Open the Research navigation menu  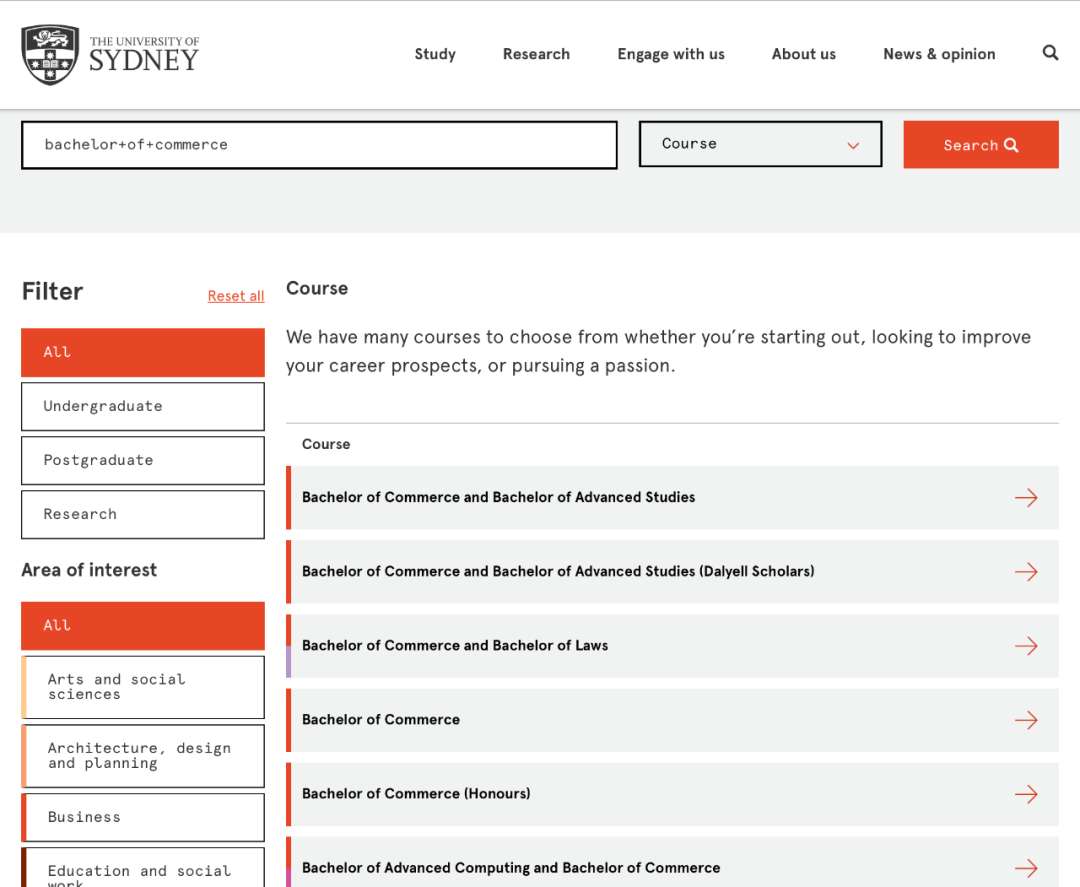(x=536, y=54)
